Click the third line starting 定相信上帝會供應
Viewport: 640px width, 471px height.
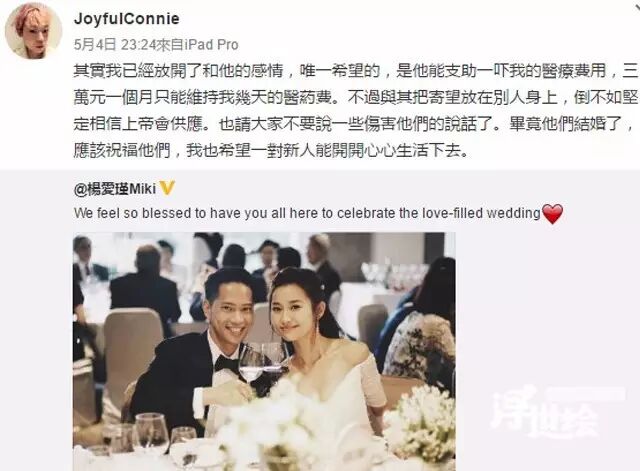pyautogui.click(x=353, y=124)
